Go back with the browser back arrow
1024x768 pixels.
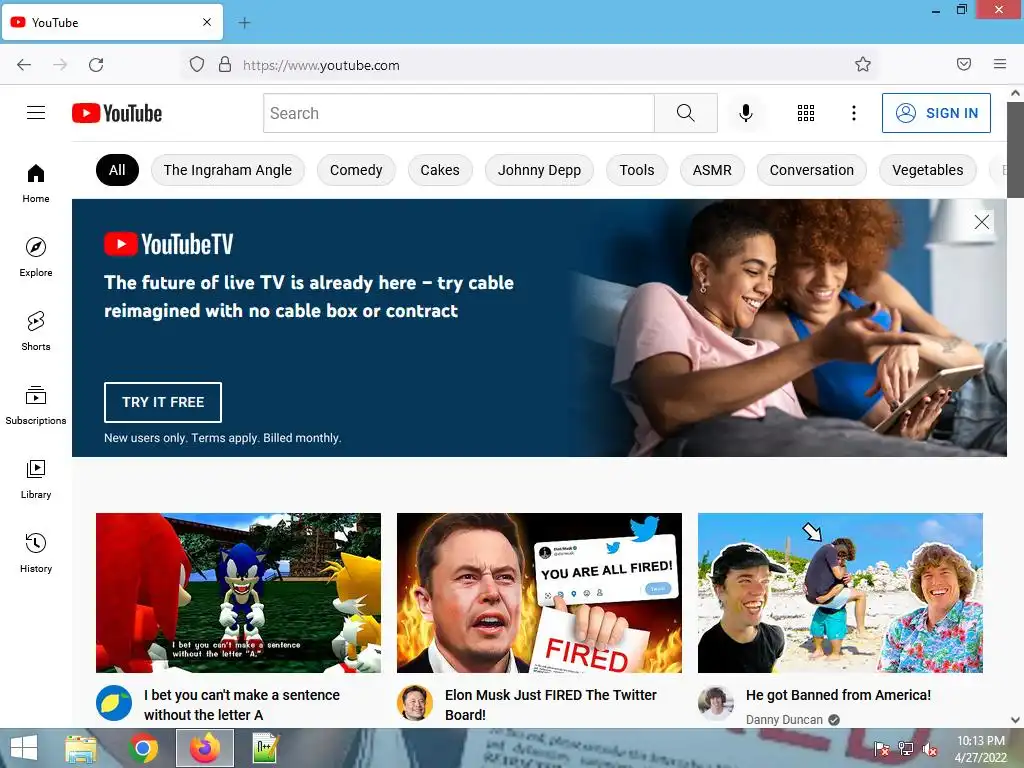click(x=24, y=65)
